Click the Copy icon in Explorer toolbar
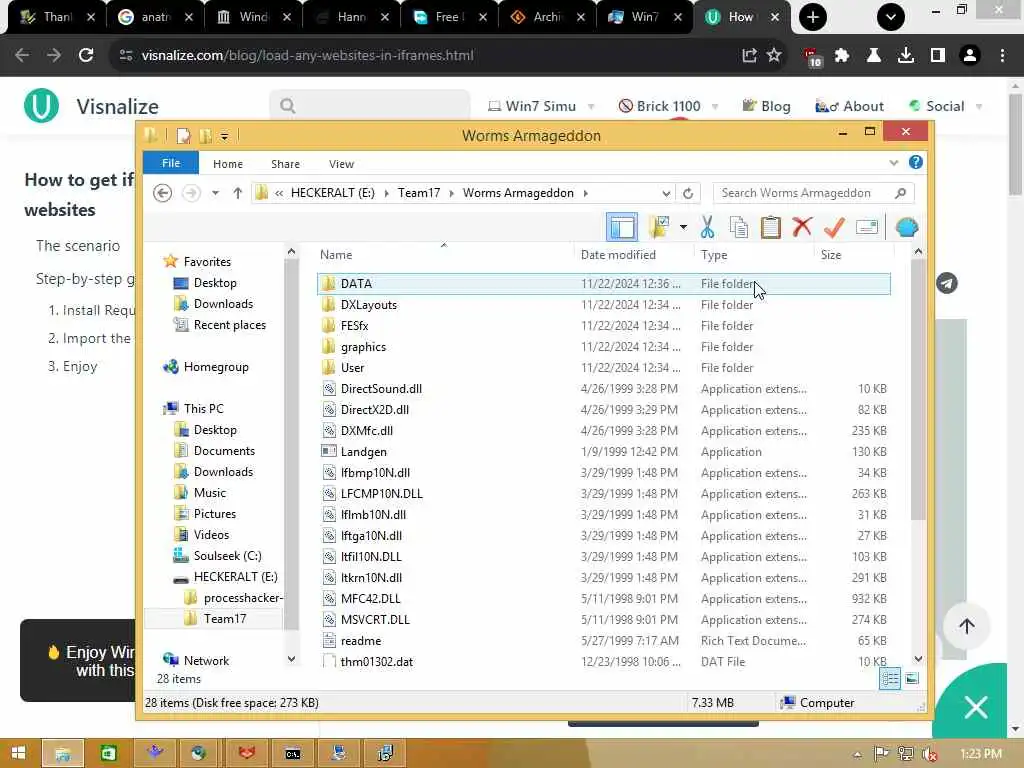1024x768 pixels. click(739, 227)
